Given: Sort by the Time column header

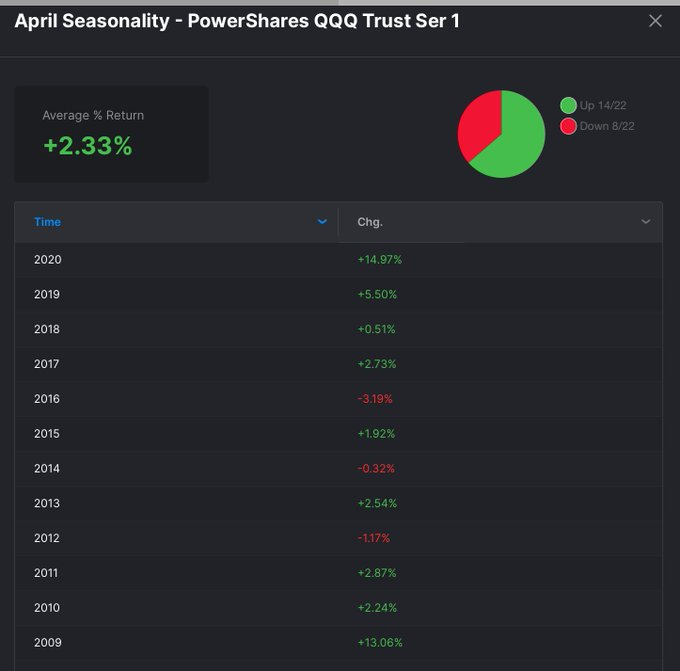Looking at the screenshot, I should pyautogui.click(x=47, y=222).
